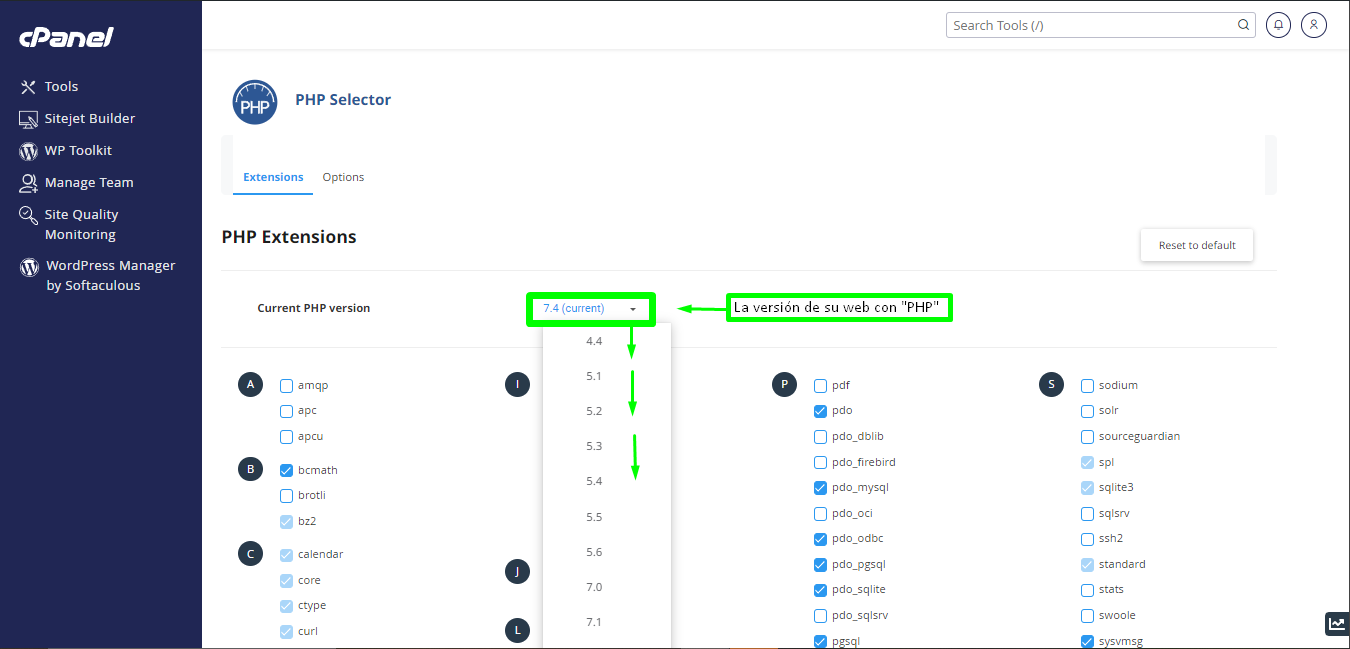The height and width of the screenshot is (649, 1350).
Task: Open Site Quality Monitoring
Action: (x=82, y=224)
